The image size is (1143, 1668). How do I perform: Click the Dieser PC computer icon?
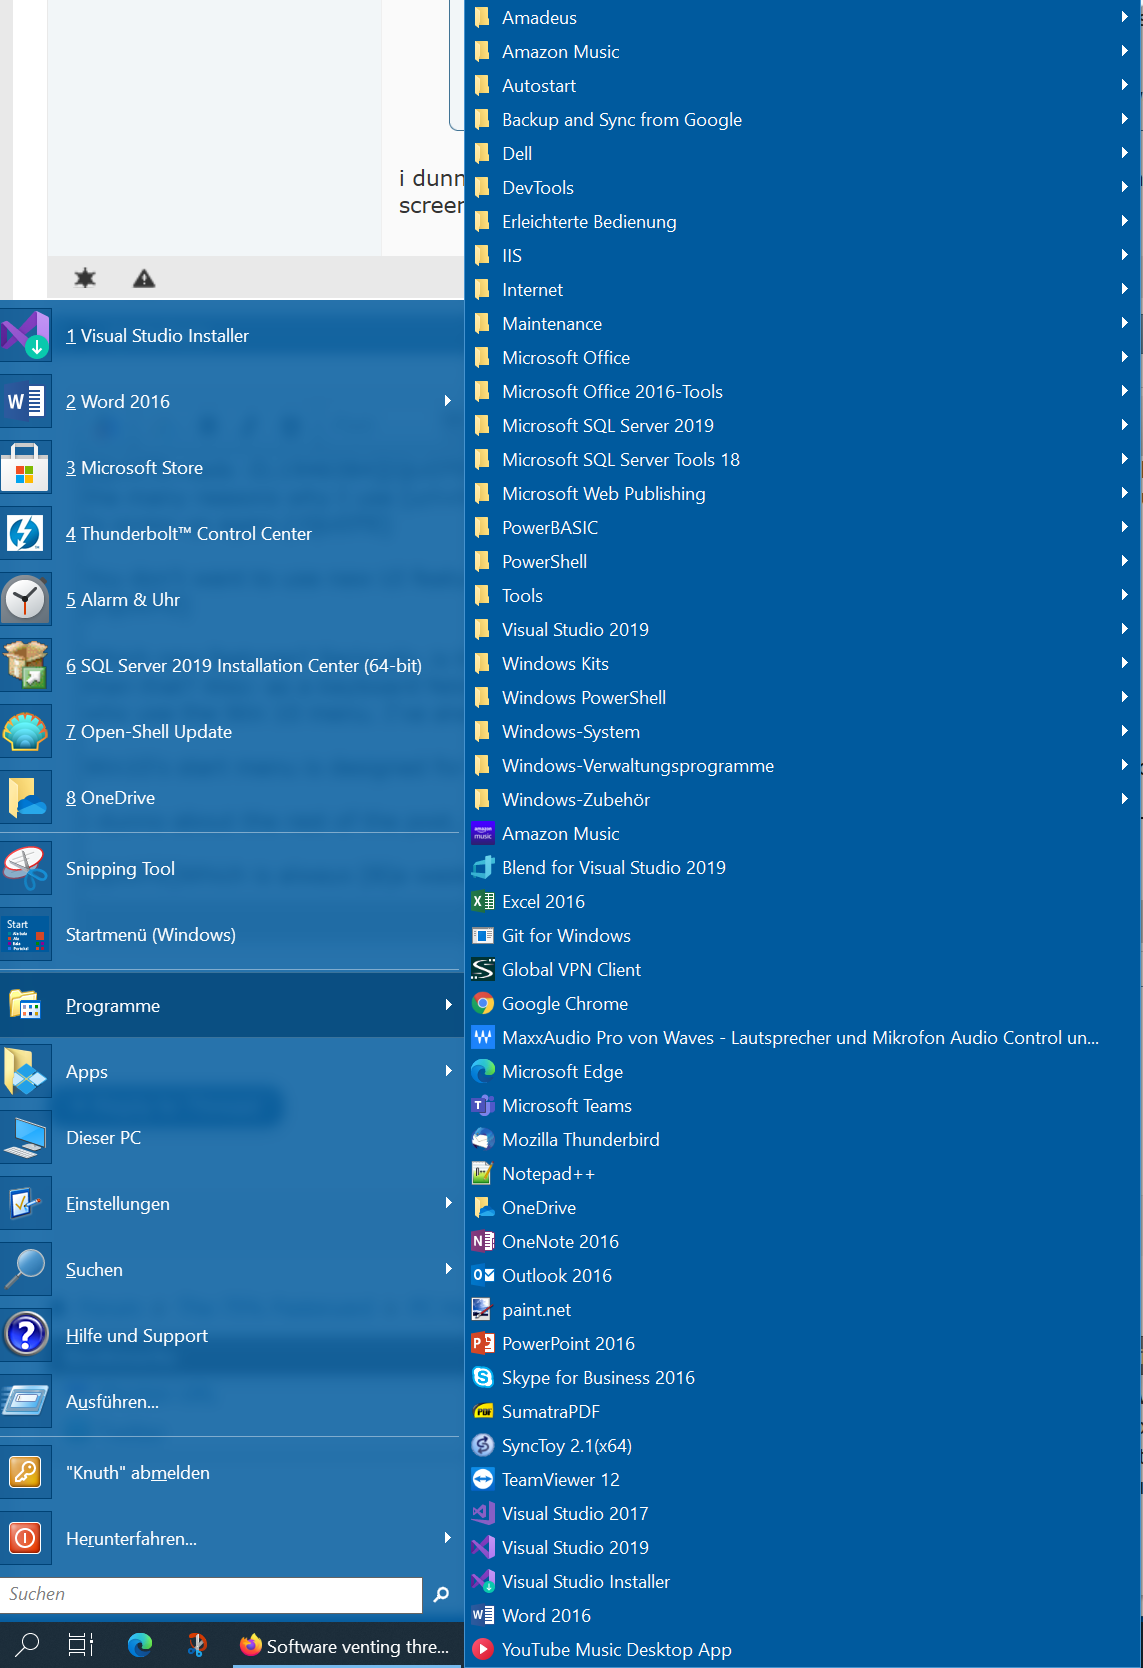pyautogui.click(x=26, y=1138)
